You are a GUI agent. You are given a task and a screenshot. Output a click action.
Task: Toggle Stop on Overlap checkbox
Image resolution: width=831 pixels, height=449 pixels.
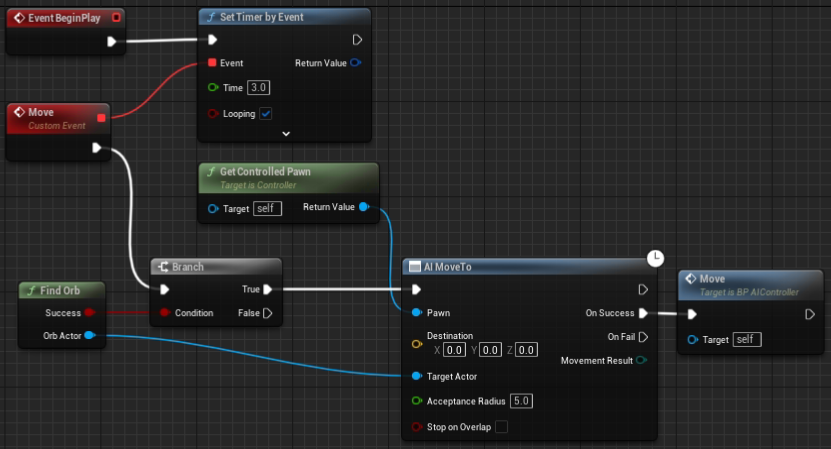(x=501, y=427)
